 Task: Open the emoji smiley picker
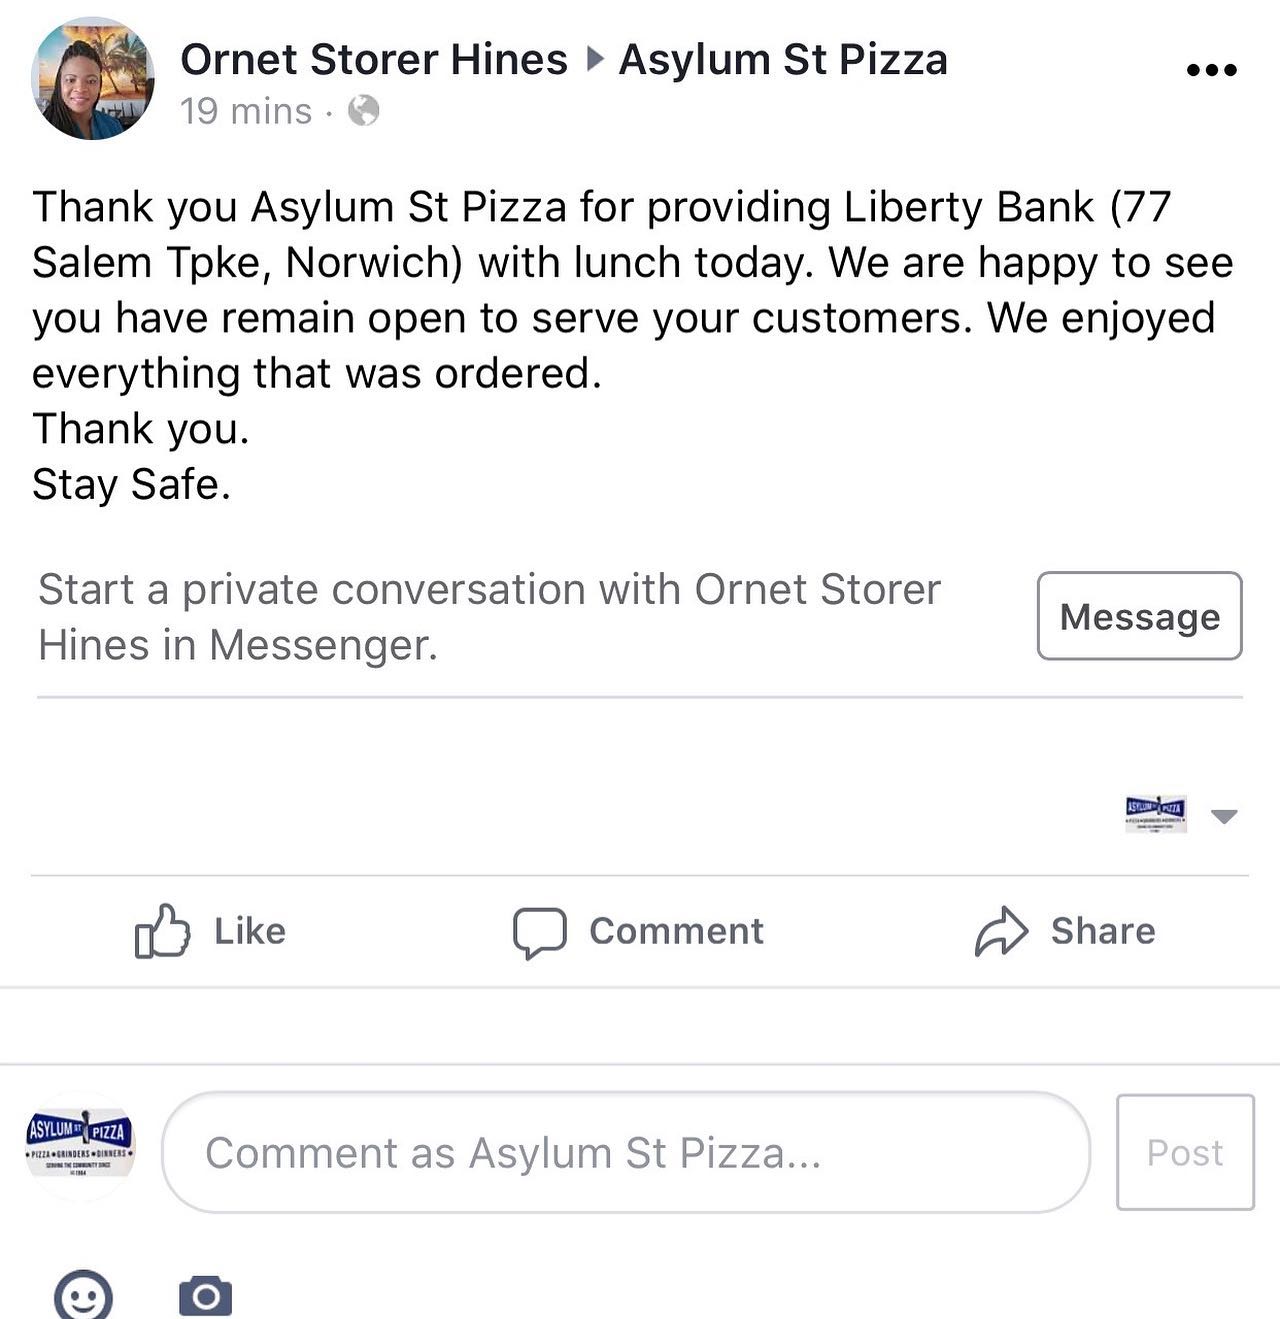pyautogui.click(x=83, y=1297)
